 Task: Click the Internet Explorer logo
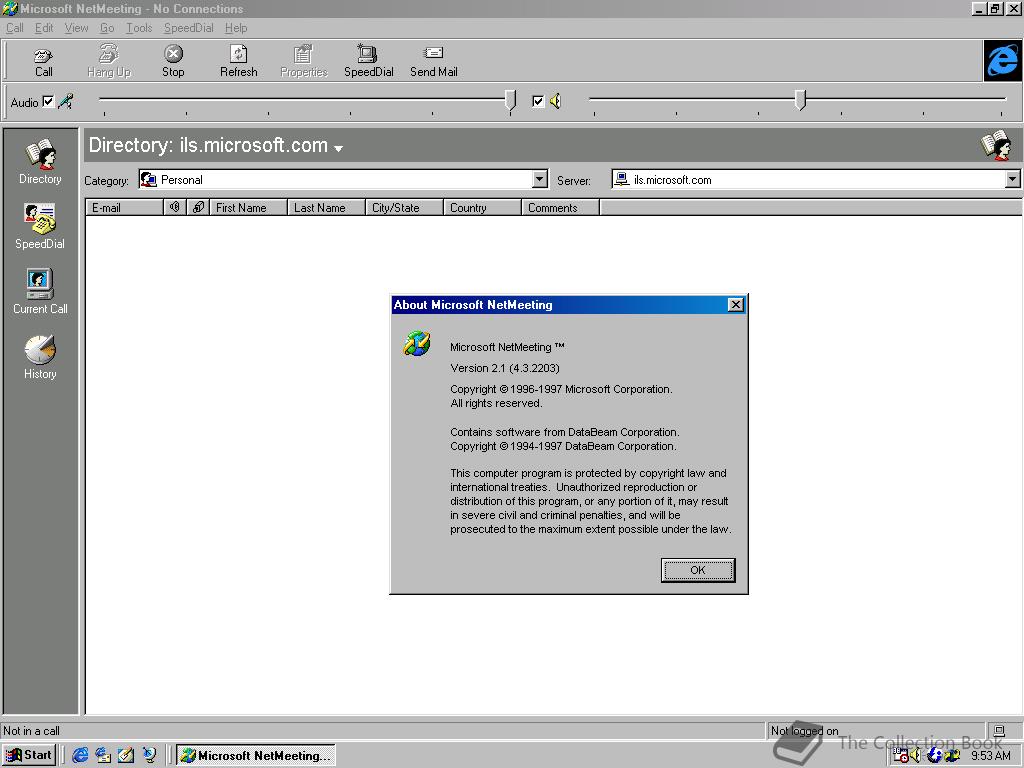click(1002, 61)
